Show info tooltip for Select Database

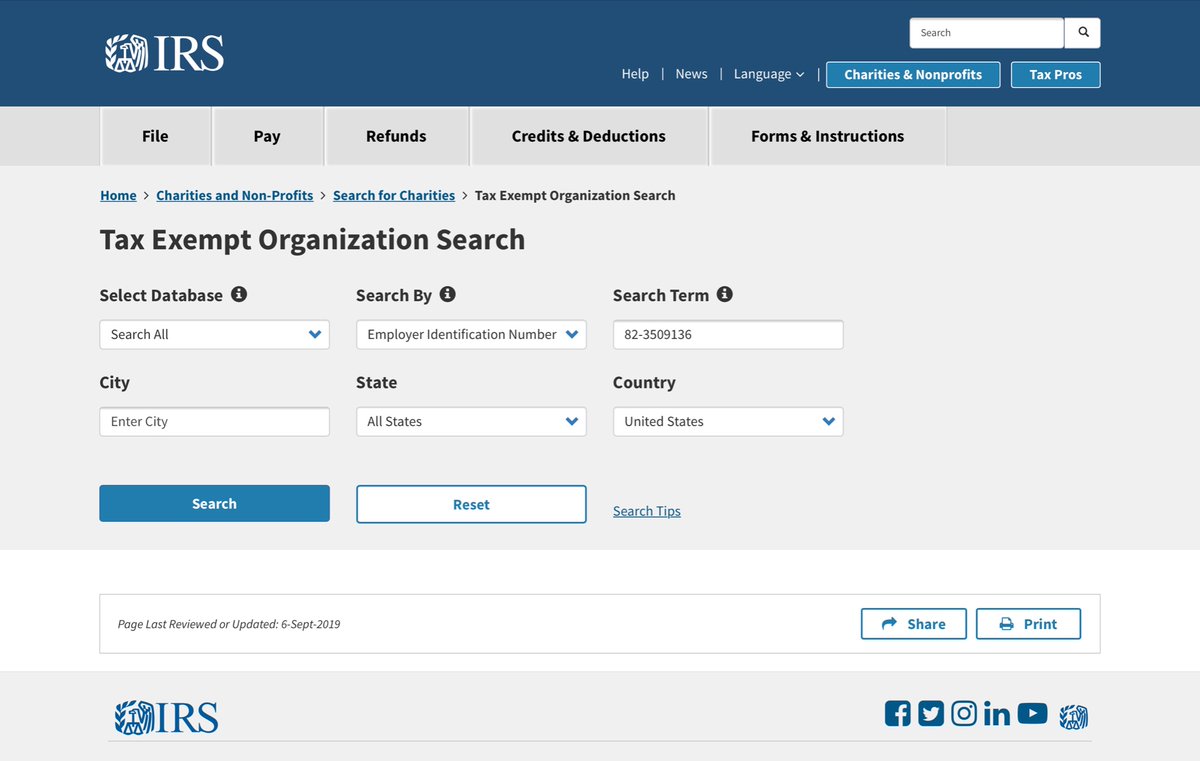239,294
